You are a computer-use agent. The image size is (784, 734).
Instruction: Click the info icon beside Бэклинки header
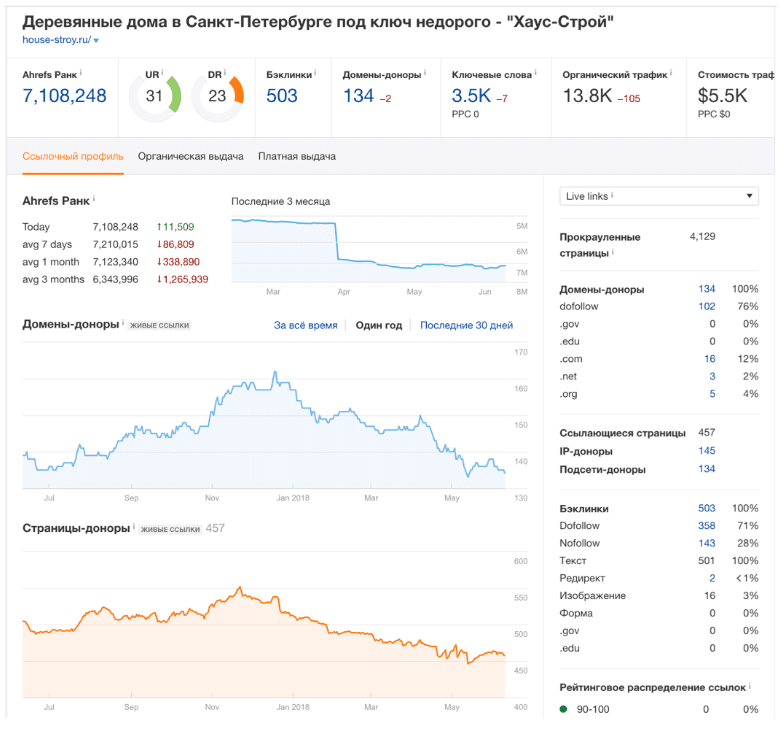coord(315,72)
